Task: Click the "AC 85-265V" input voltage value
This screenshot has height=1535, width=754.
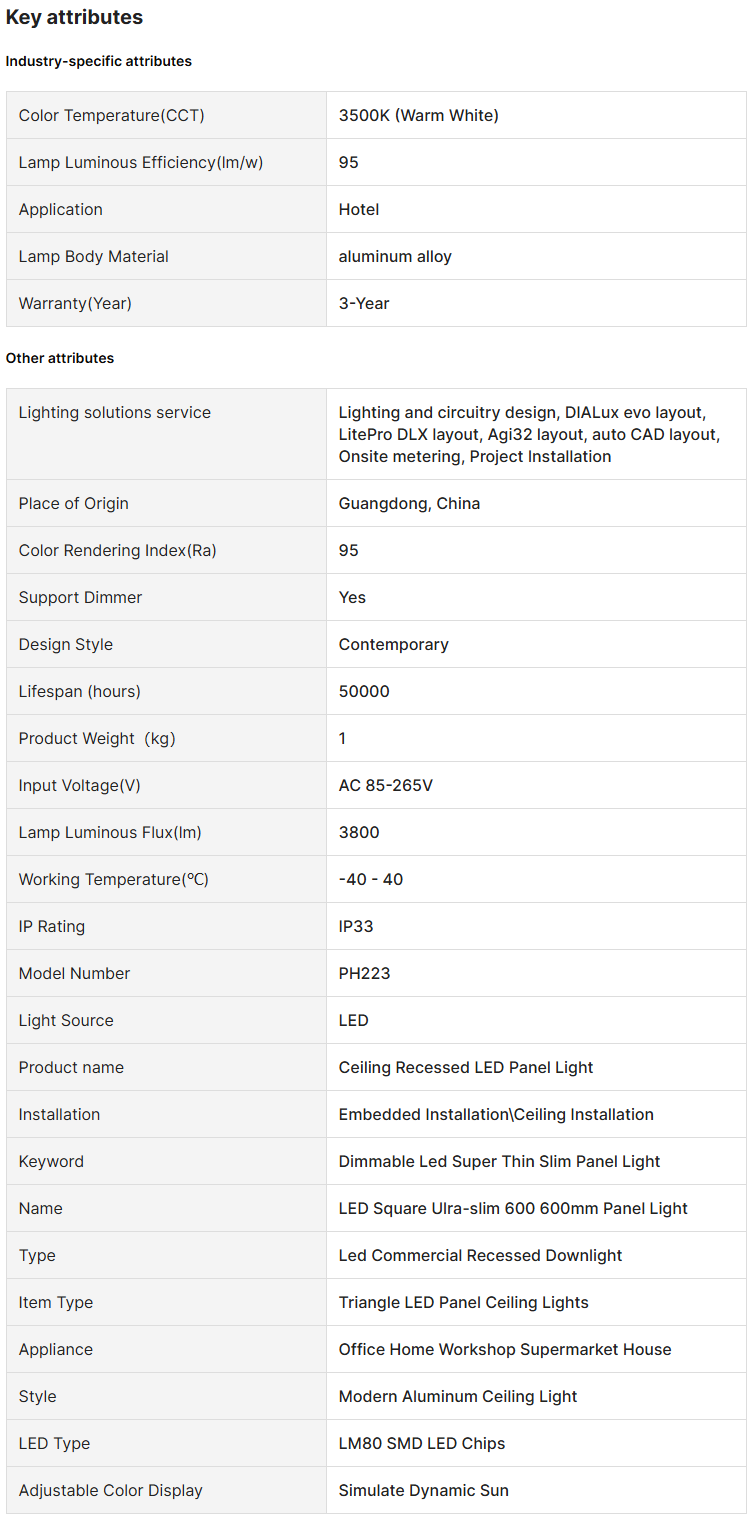Action: click(385, 785)
